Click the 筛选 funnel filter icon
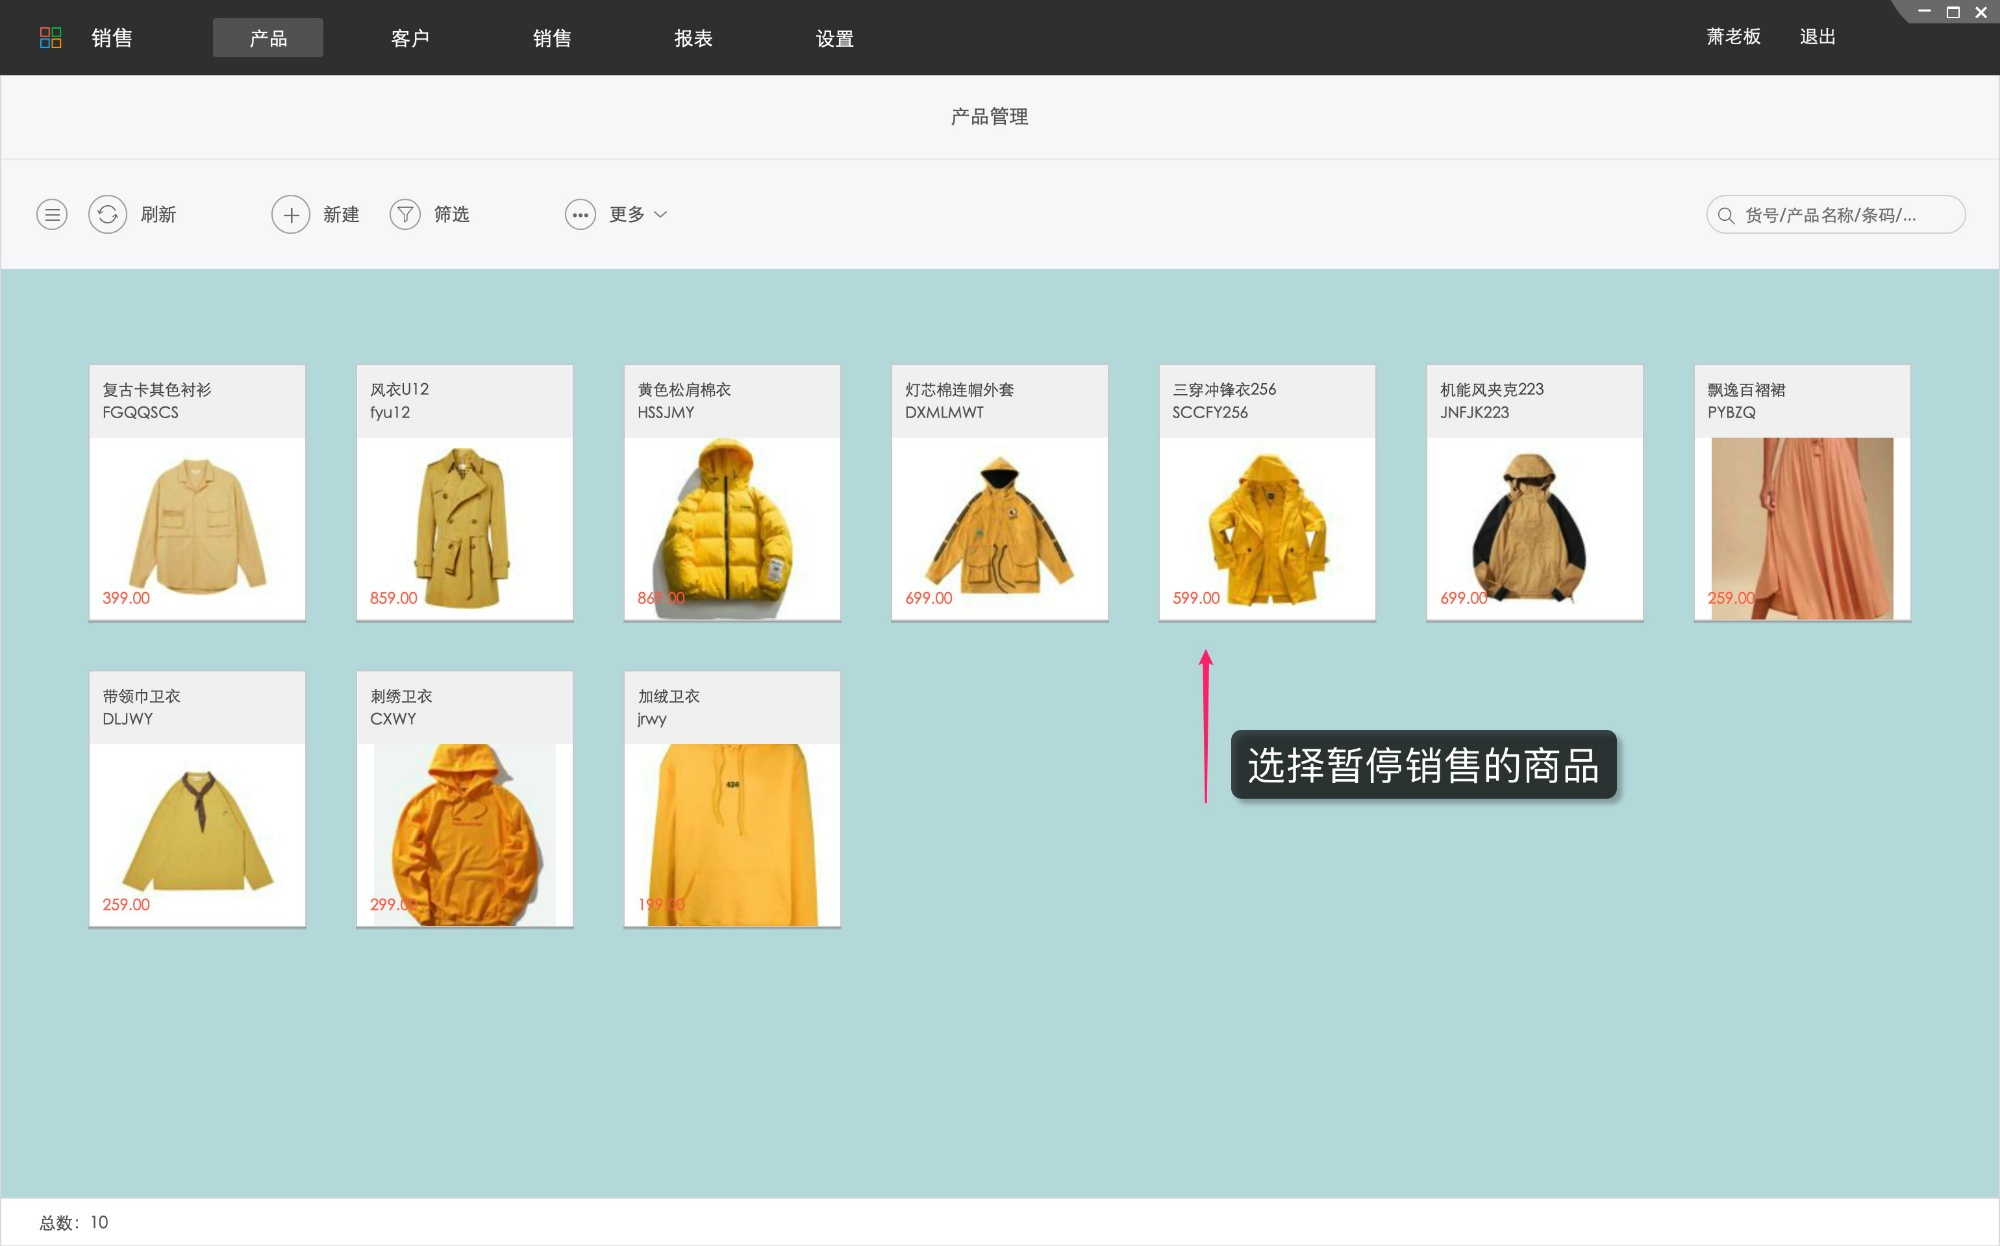The image size is (2000, 1246). tap(405, 214)
